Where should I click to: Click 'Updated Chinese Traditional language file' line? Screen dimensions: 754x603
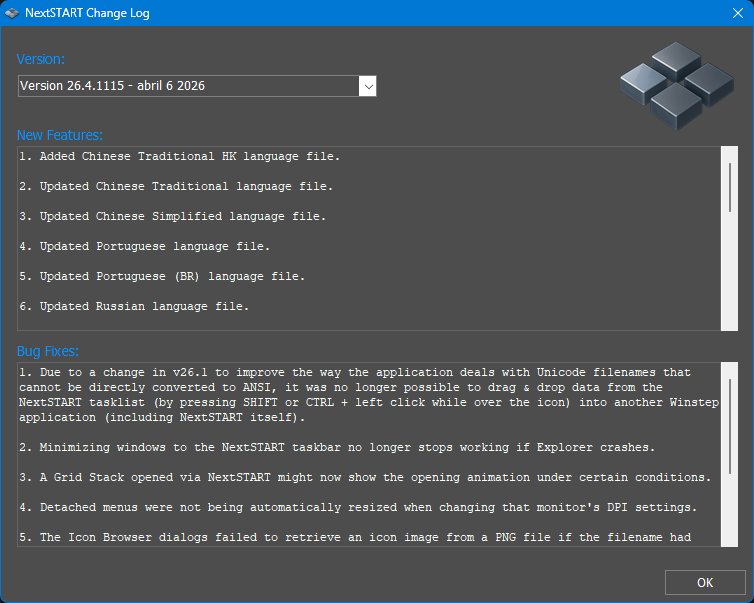coord(176,186)
